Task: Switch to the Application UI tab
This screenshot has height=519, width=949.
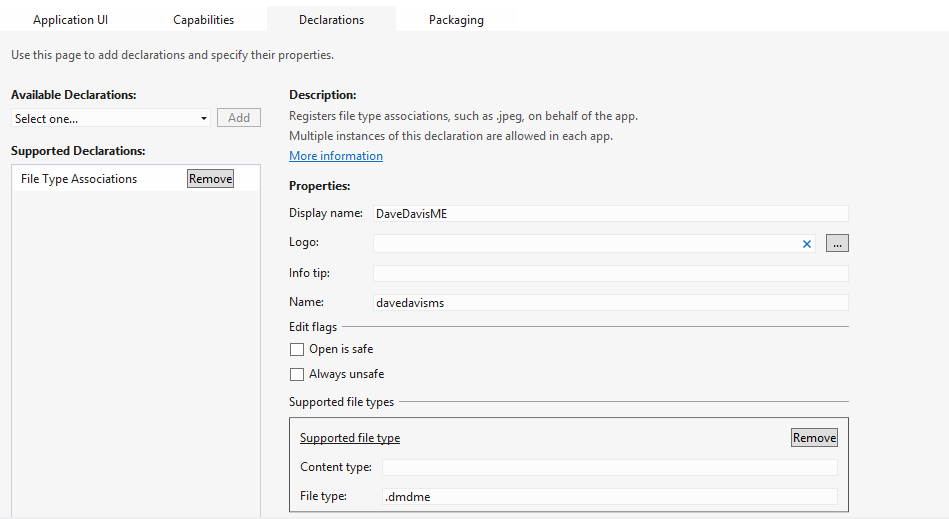Action: tap(70, 20)
